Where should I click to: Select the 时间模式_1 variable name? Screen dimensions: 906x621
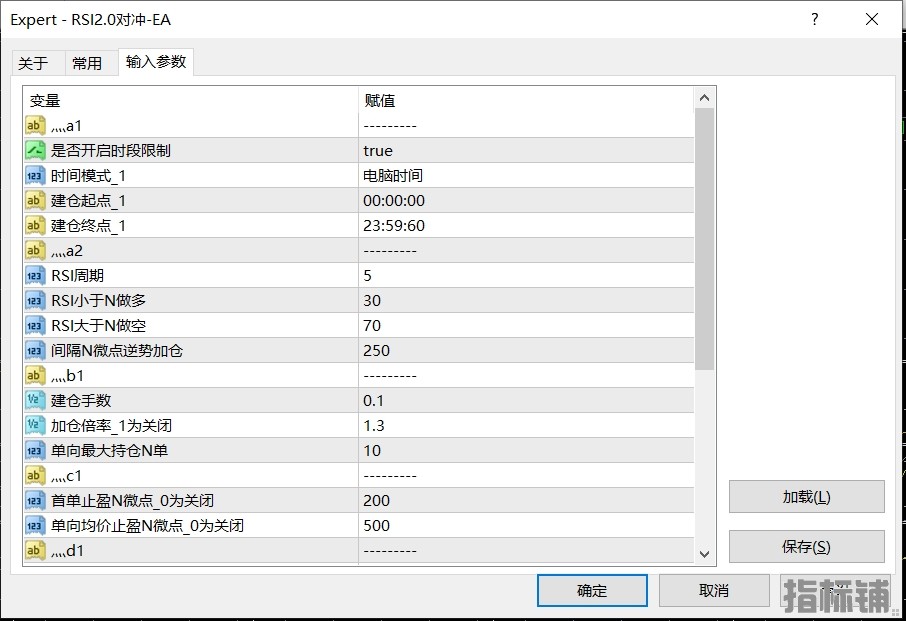pos(88,175)
